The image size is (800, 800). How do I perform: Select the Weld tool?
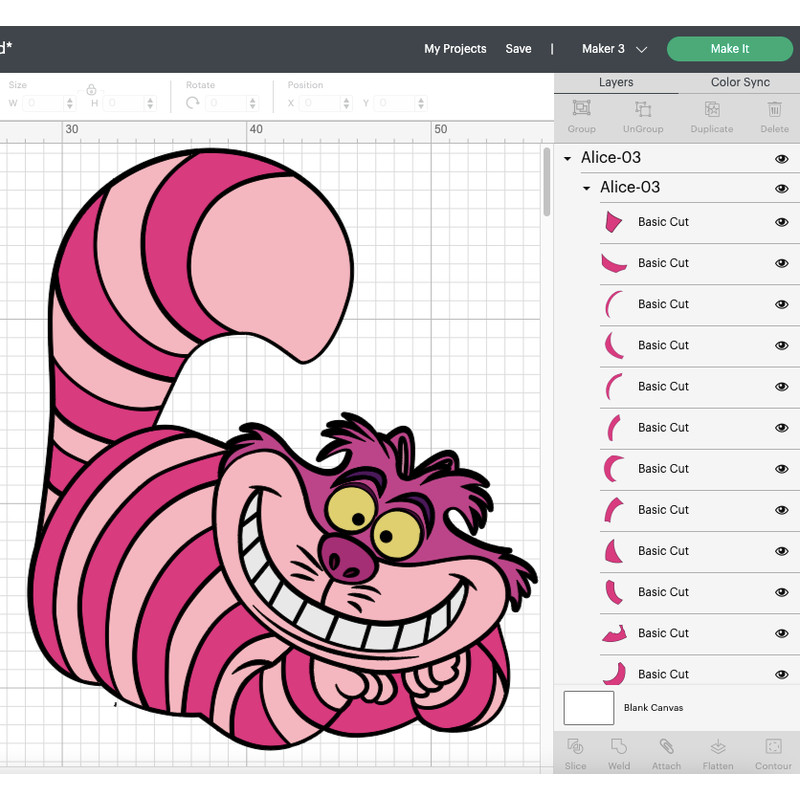619,753
